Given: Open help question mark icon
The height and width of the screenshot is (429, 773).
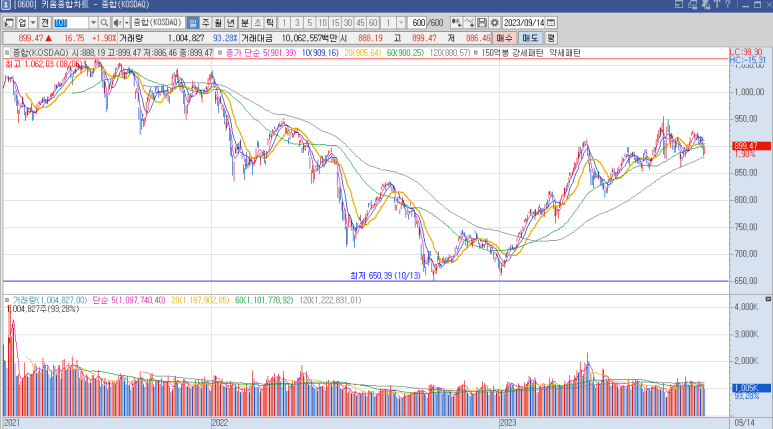Looking at the screenshot, I should [727, 4].
